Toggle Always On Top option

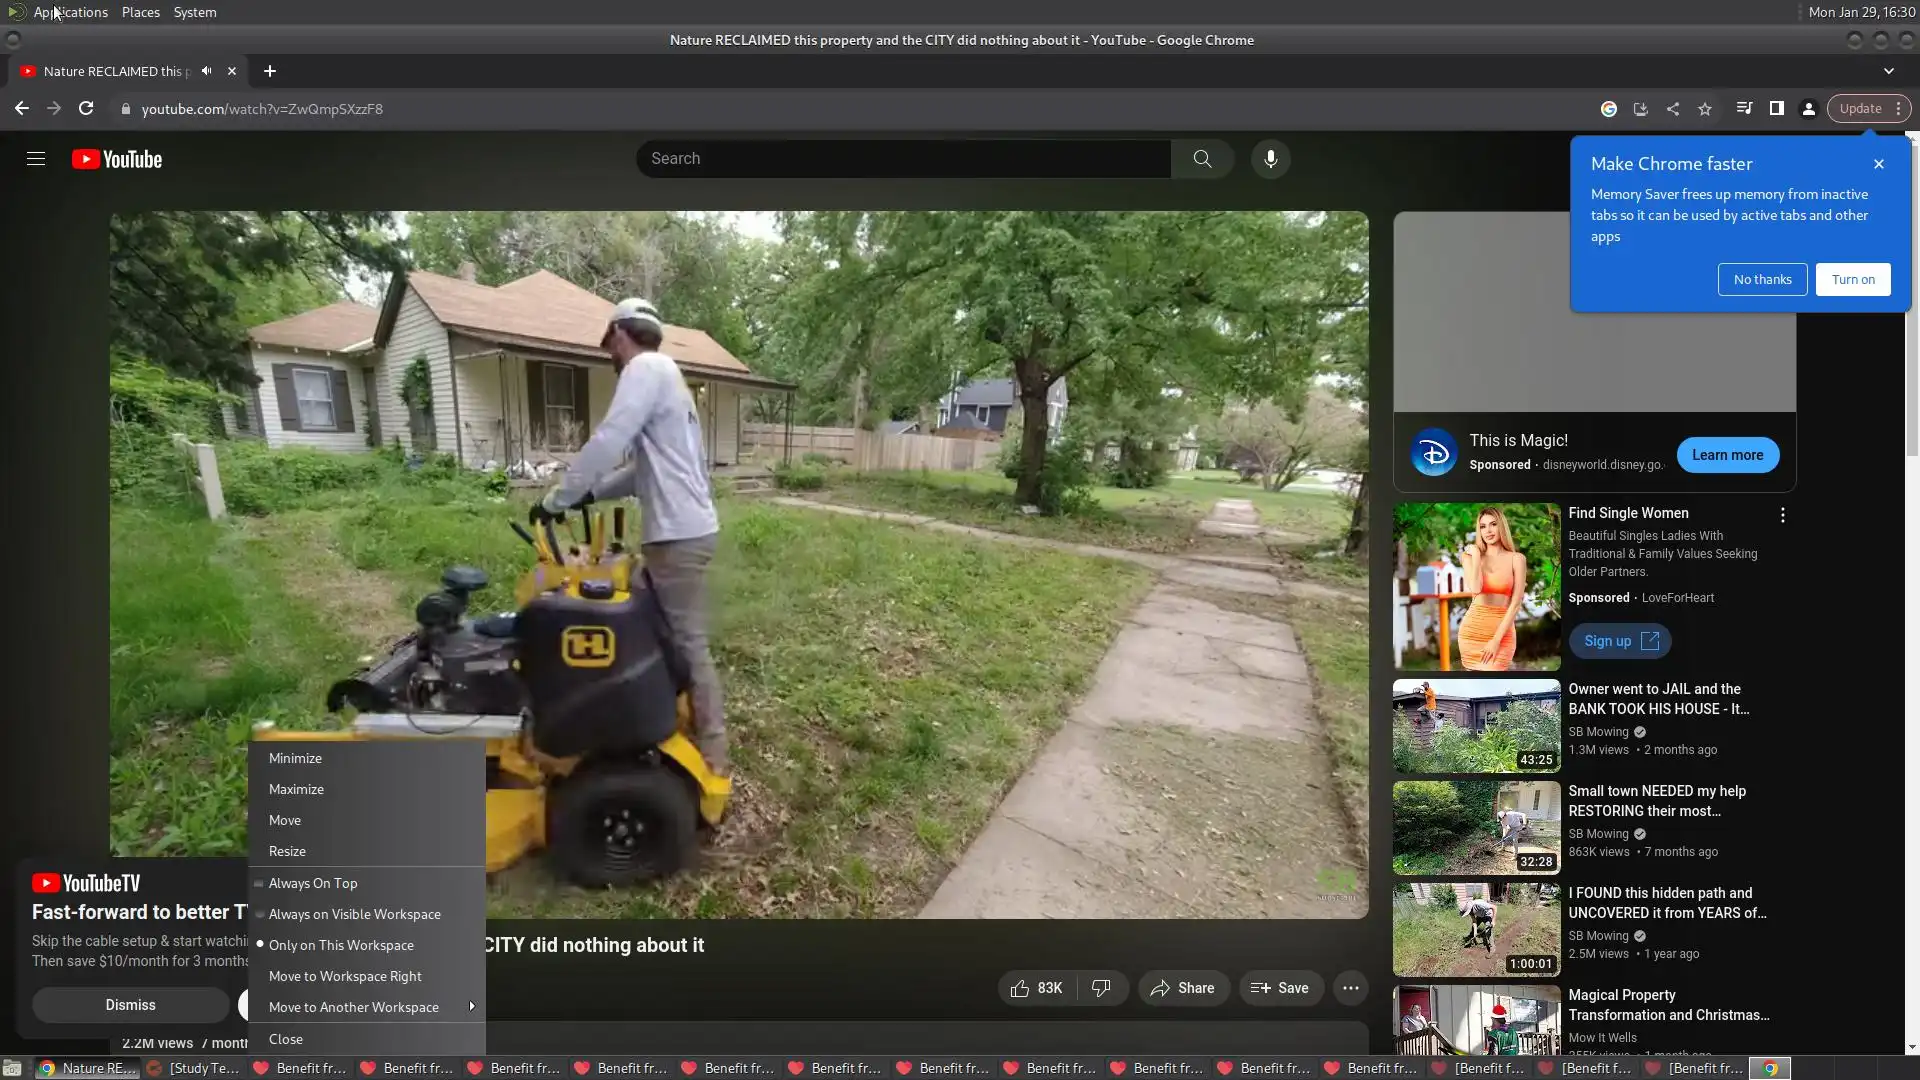[313, 883]
